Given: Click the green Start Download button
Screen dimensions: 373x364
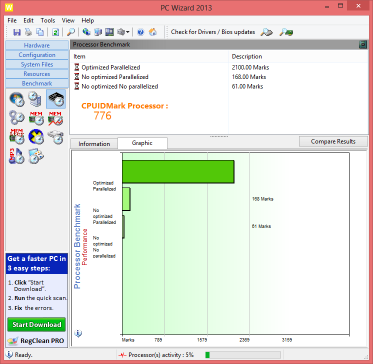Looking at the screenshot, I should (37, 324).
